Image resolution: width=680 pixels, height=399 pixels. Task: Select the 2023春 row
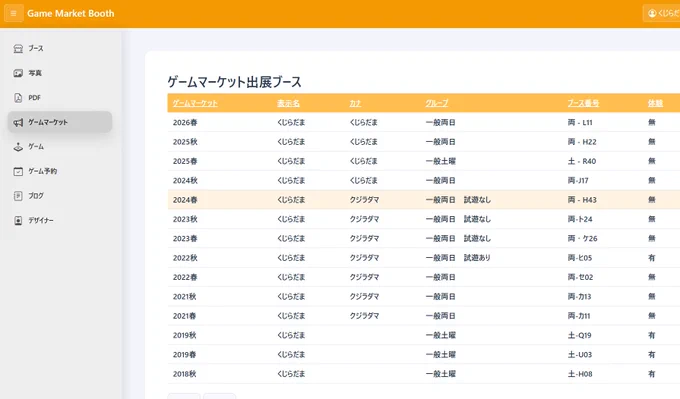[x=424, y=239]
